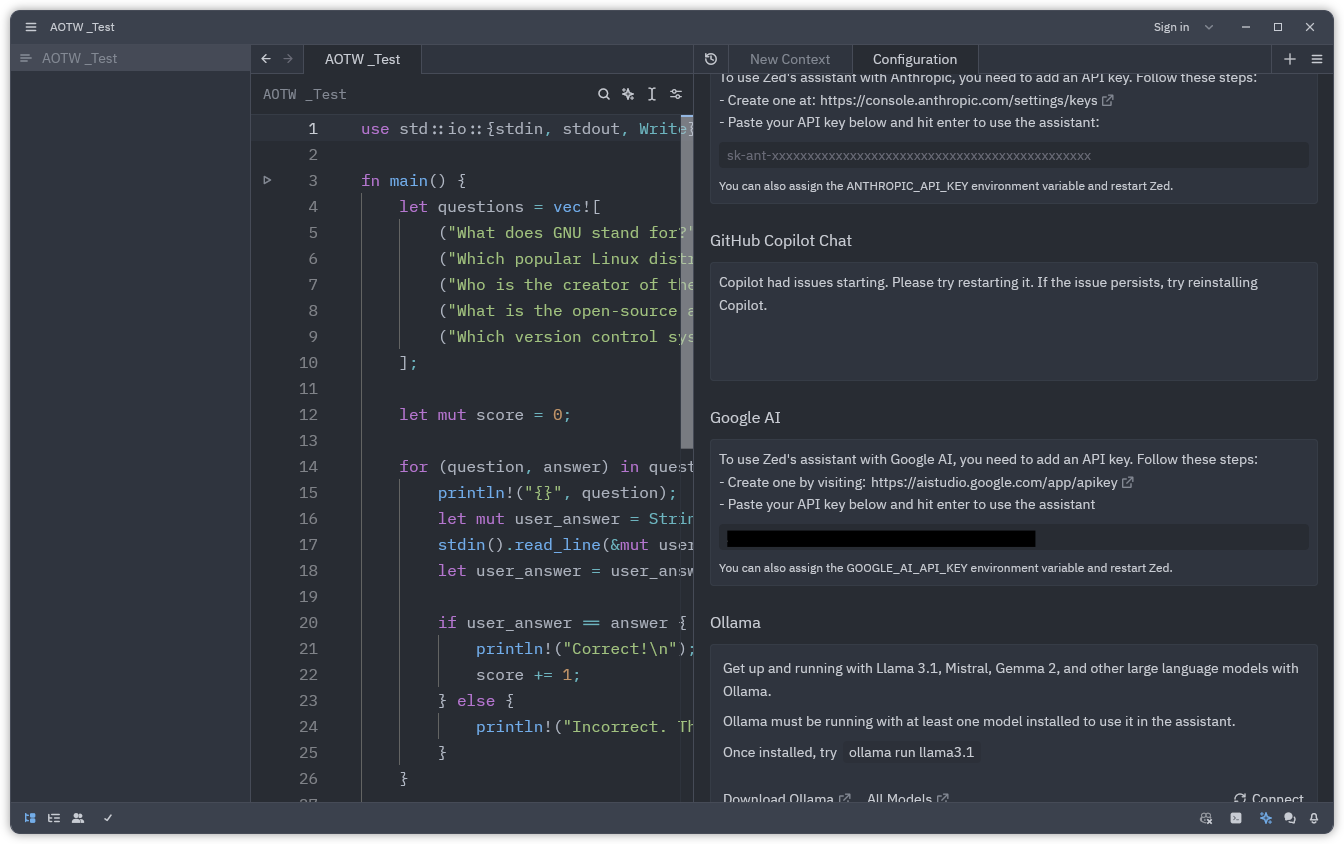
Task: Switch to the Configuration tab
Action: (x=915, y=59)
